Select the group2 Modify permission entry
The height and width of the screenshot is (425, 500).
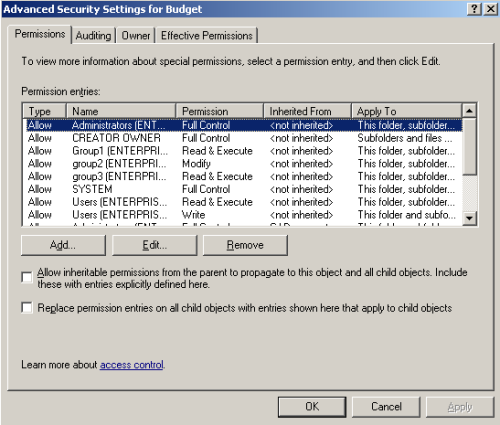[x=244, y=164]
